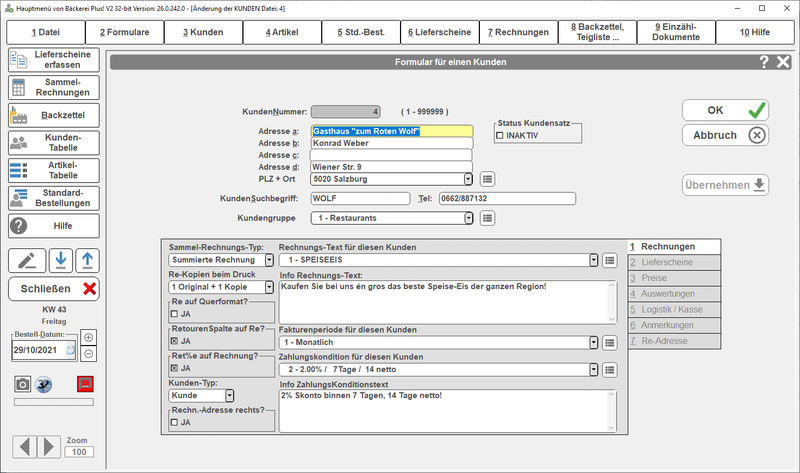Viewport: 800px width, 473px height.
Task: Open Artikel-Tabelle from sidebar
Action: click(54, 170)
